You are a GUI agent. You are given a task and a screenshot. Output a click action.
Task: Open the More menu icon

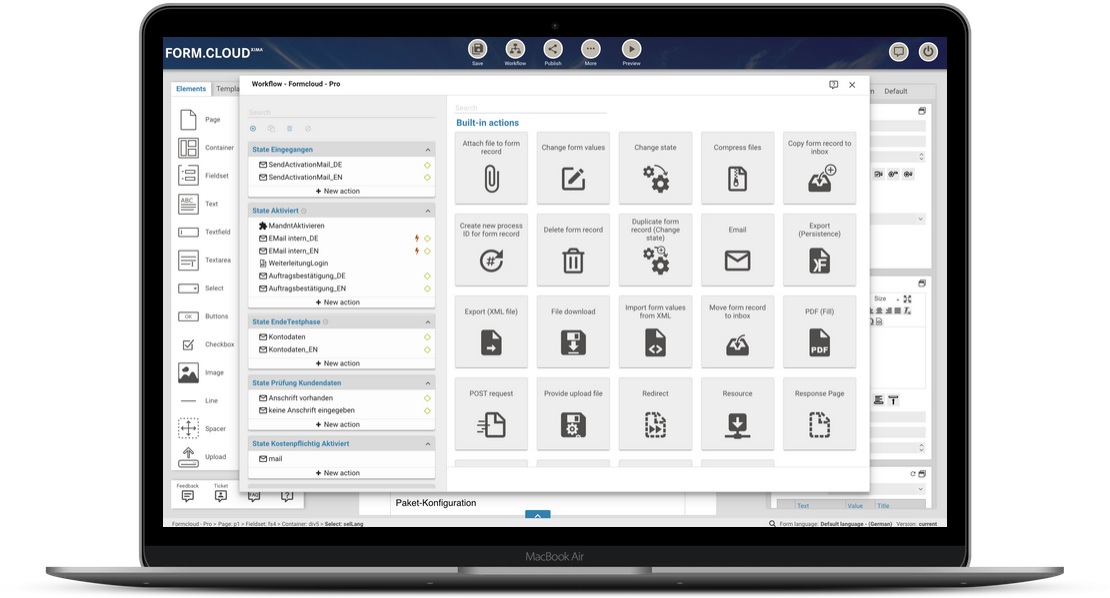tap(590, 49)
